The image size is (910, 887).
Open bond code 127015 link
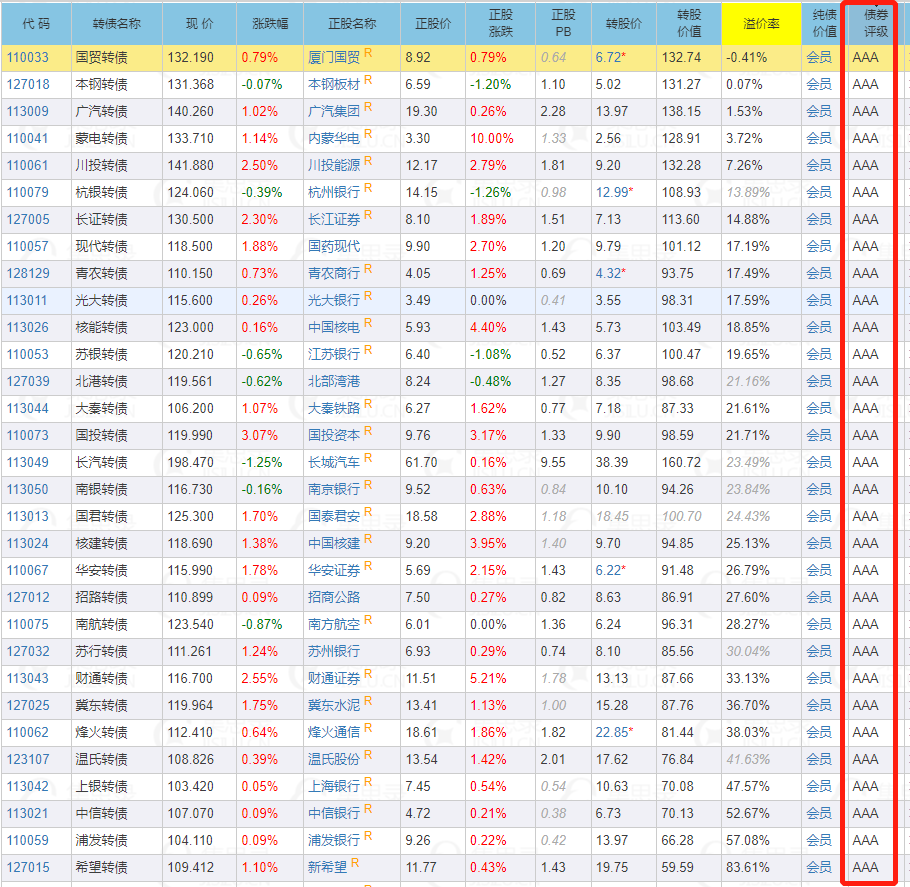(28, 867)
